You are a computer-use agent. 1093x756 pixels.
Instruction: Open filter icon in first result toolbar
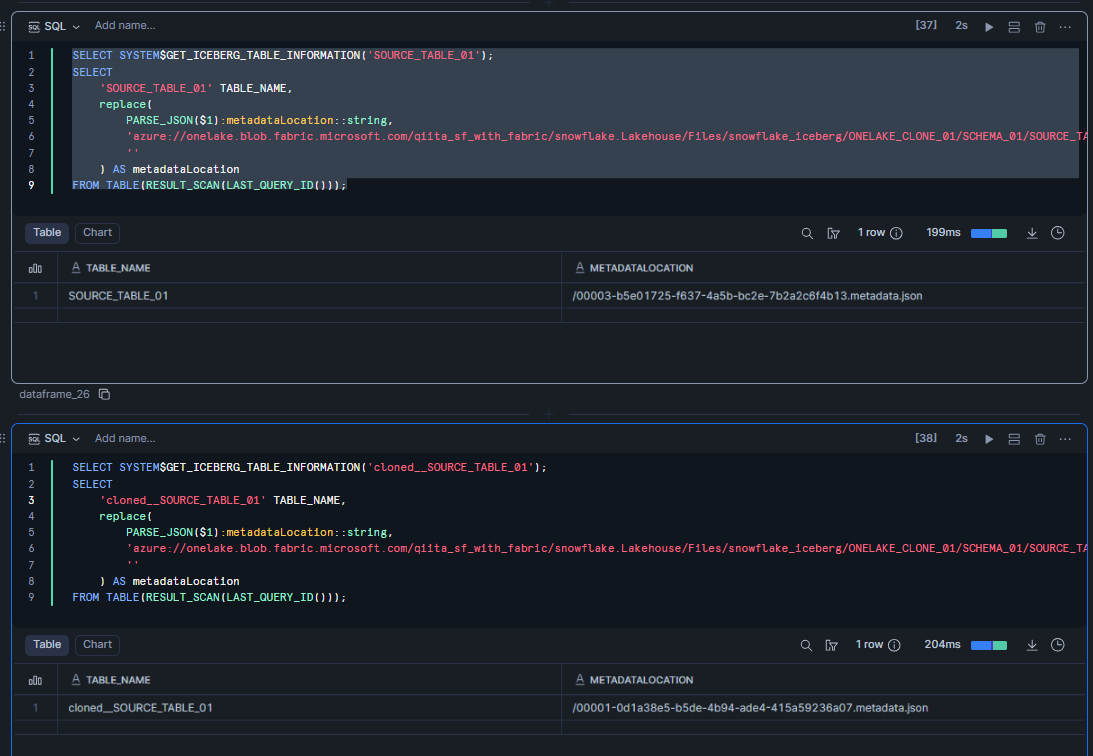pos(833,233)
